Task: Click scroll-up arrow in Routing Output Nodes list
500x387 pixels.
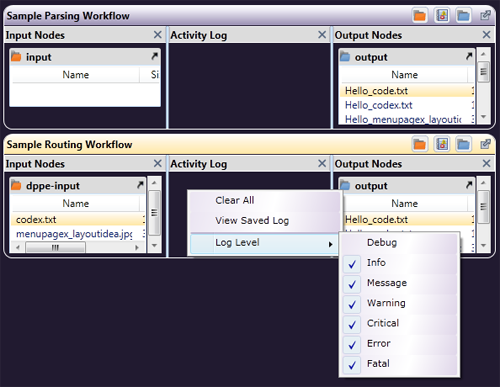Action: (x=483, y=183)
